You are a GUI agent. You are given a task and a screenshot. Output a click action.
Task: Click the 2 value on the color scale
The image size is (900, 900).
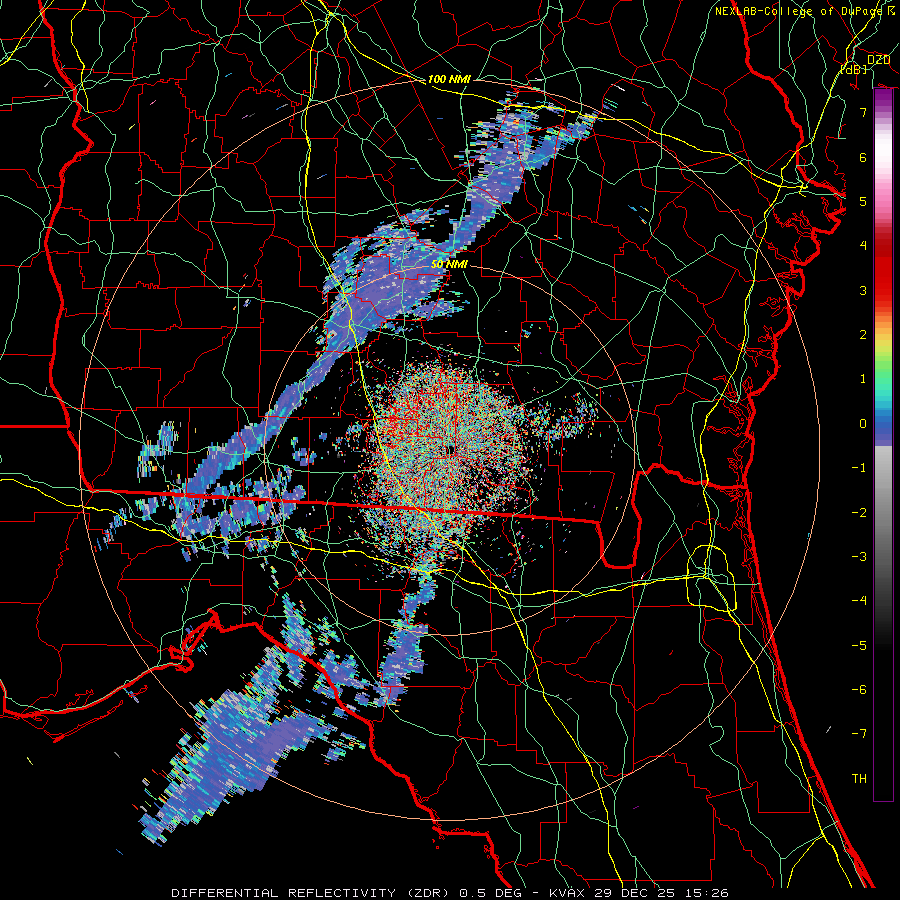pos(863,335)
